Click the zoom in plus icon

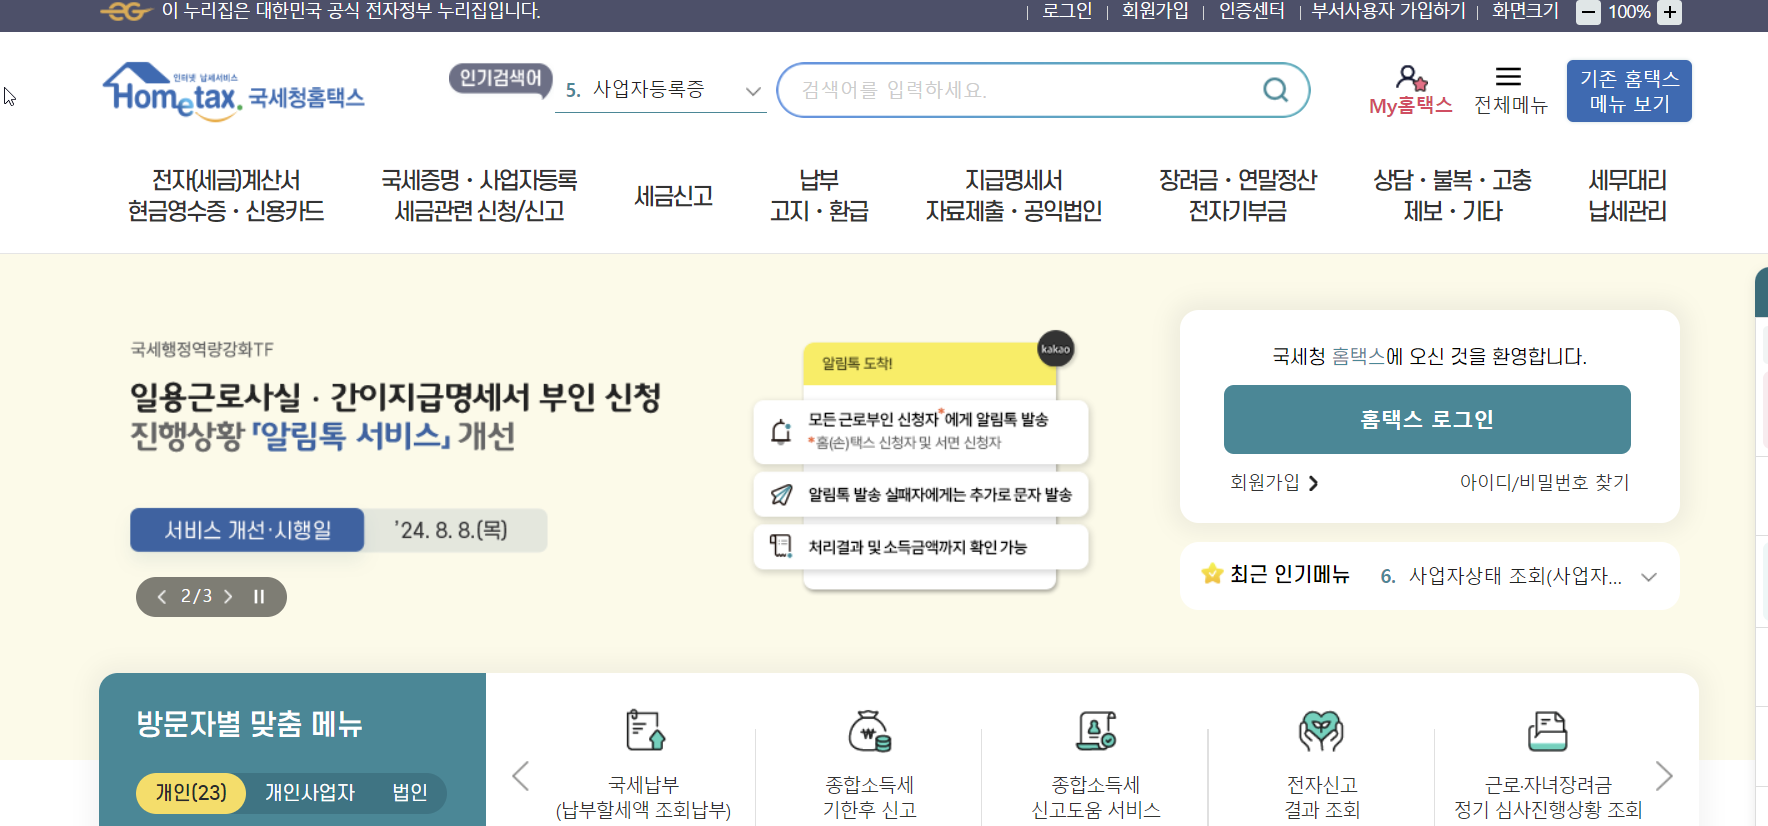[1669, 12]
